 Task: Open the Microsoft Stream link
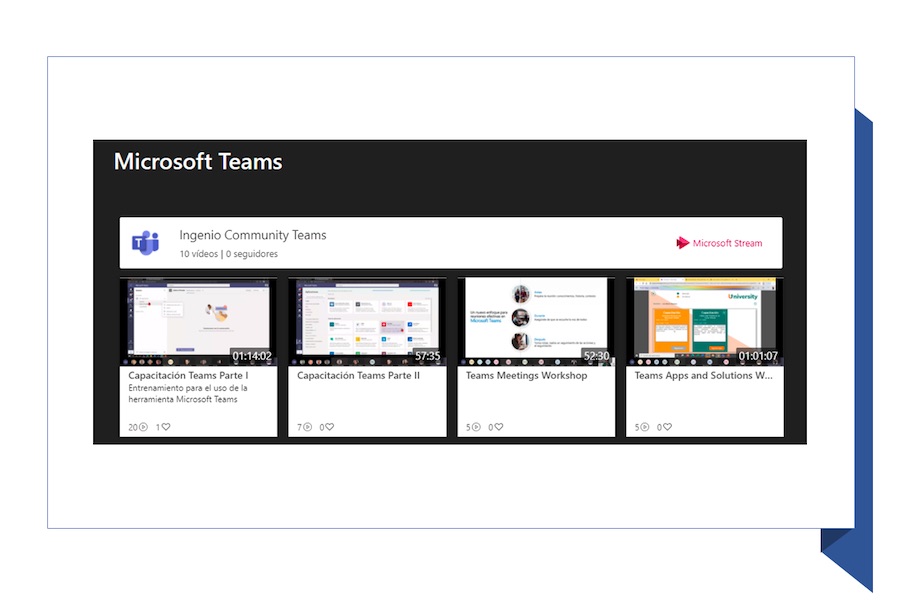point(719,243)
